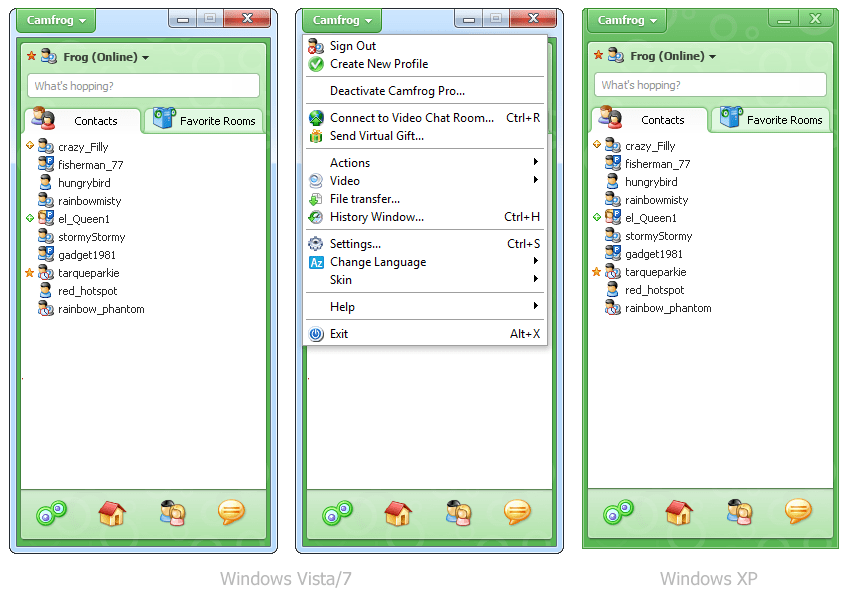Select Contacts tab in XP window
This screenshot has height=600, width=850.
[649, 119]
